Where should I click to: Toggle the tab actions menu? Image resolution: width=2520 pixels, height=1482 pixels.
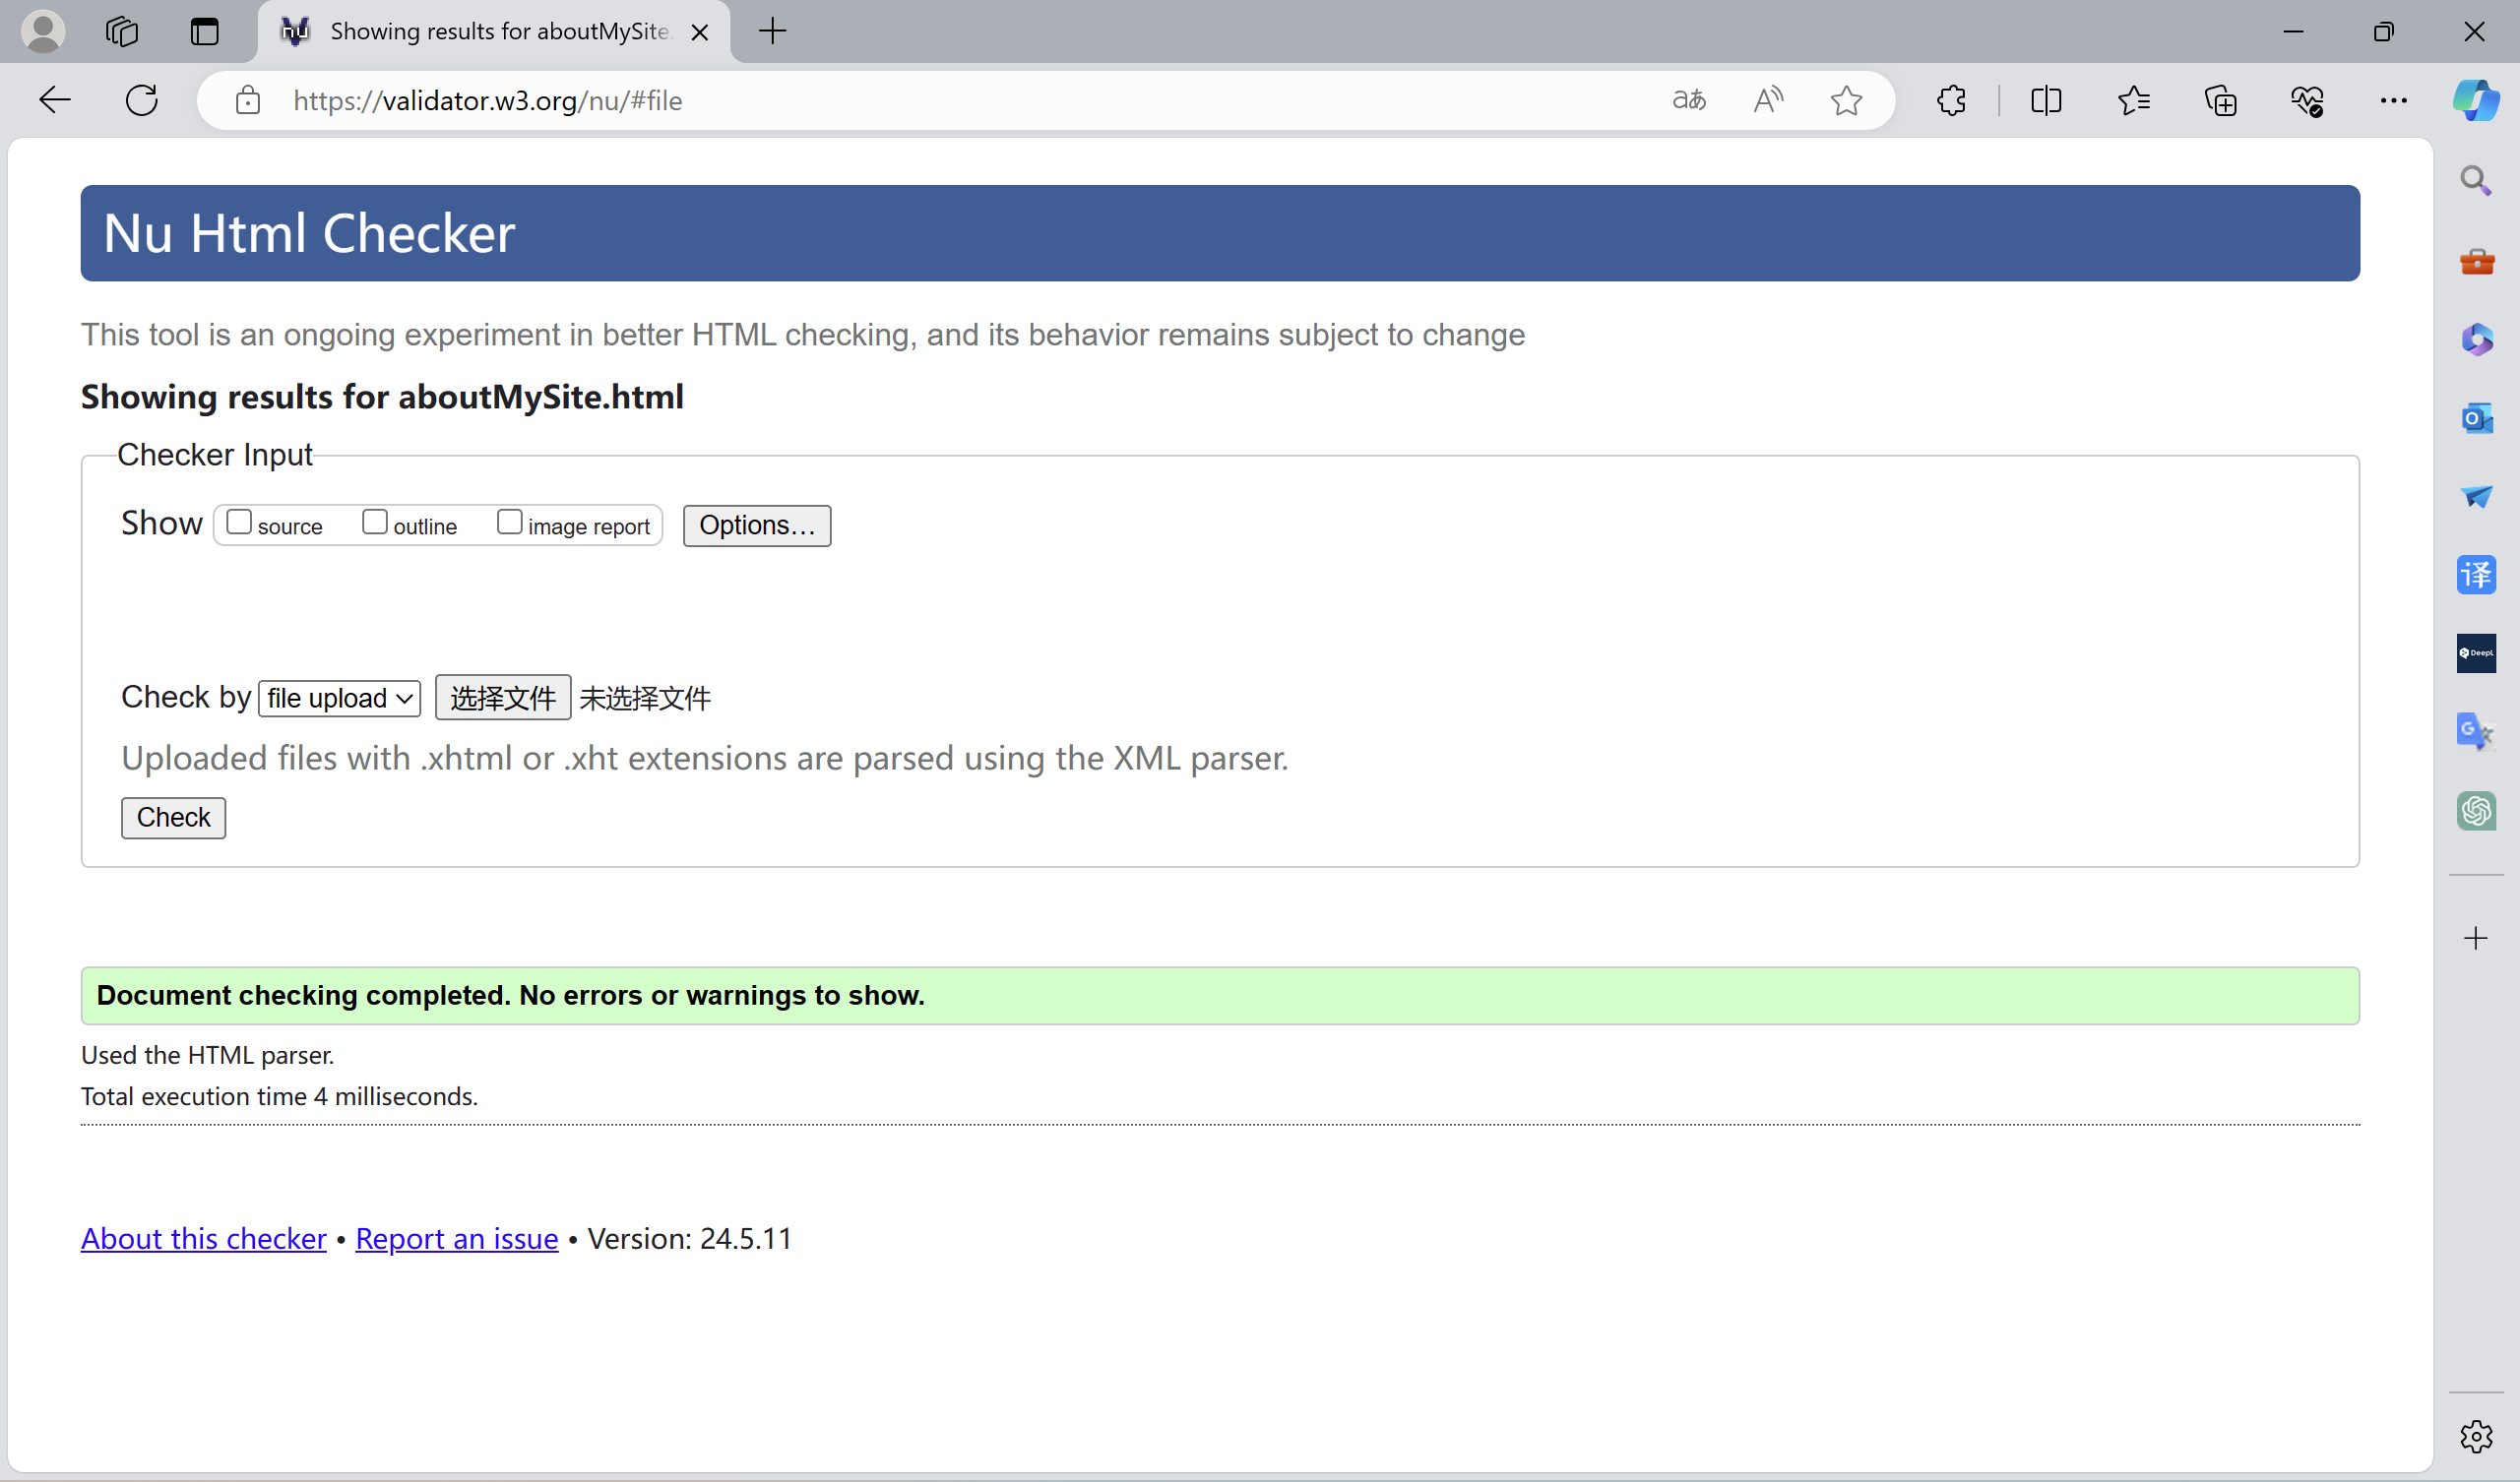point(204,31)
